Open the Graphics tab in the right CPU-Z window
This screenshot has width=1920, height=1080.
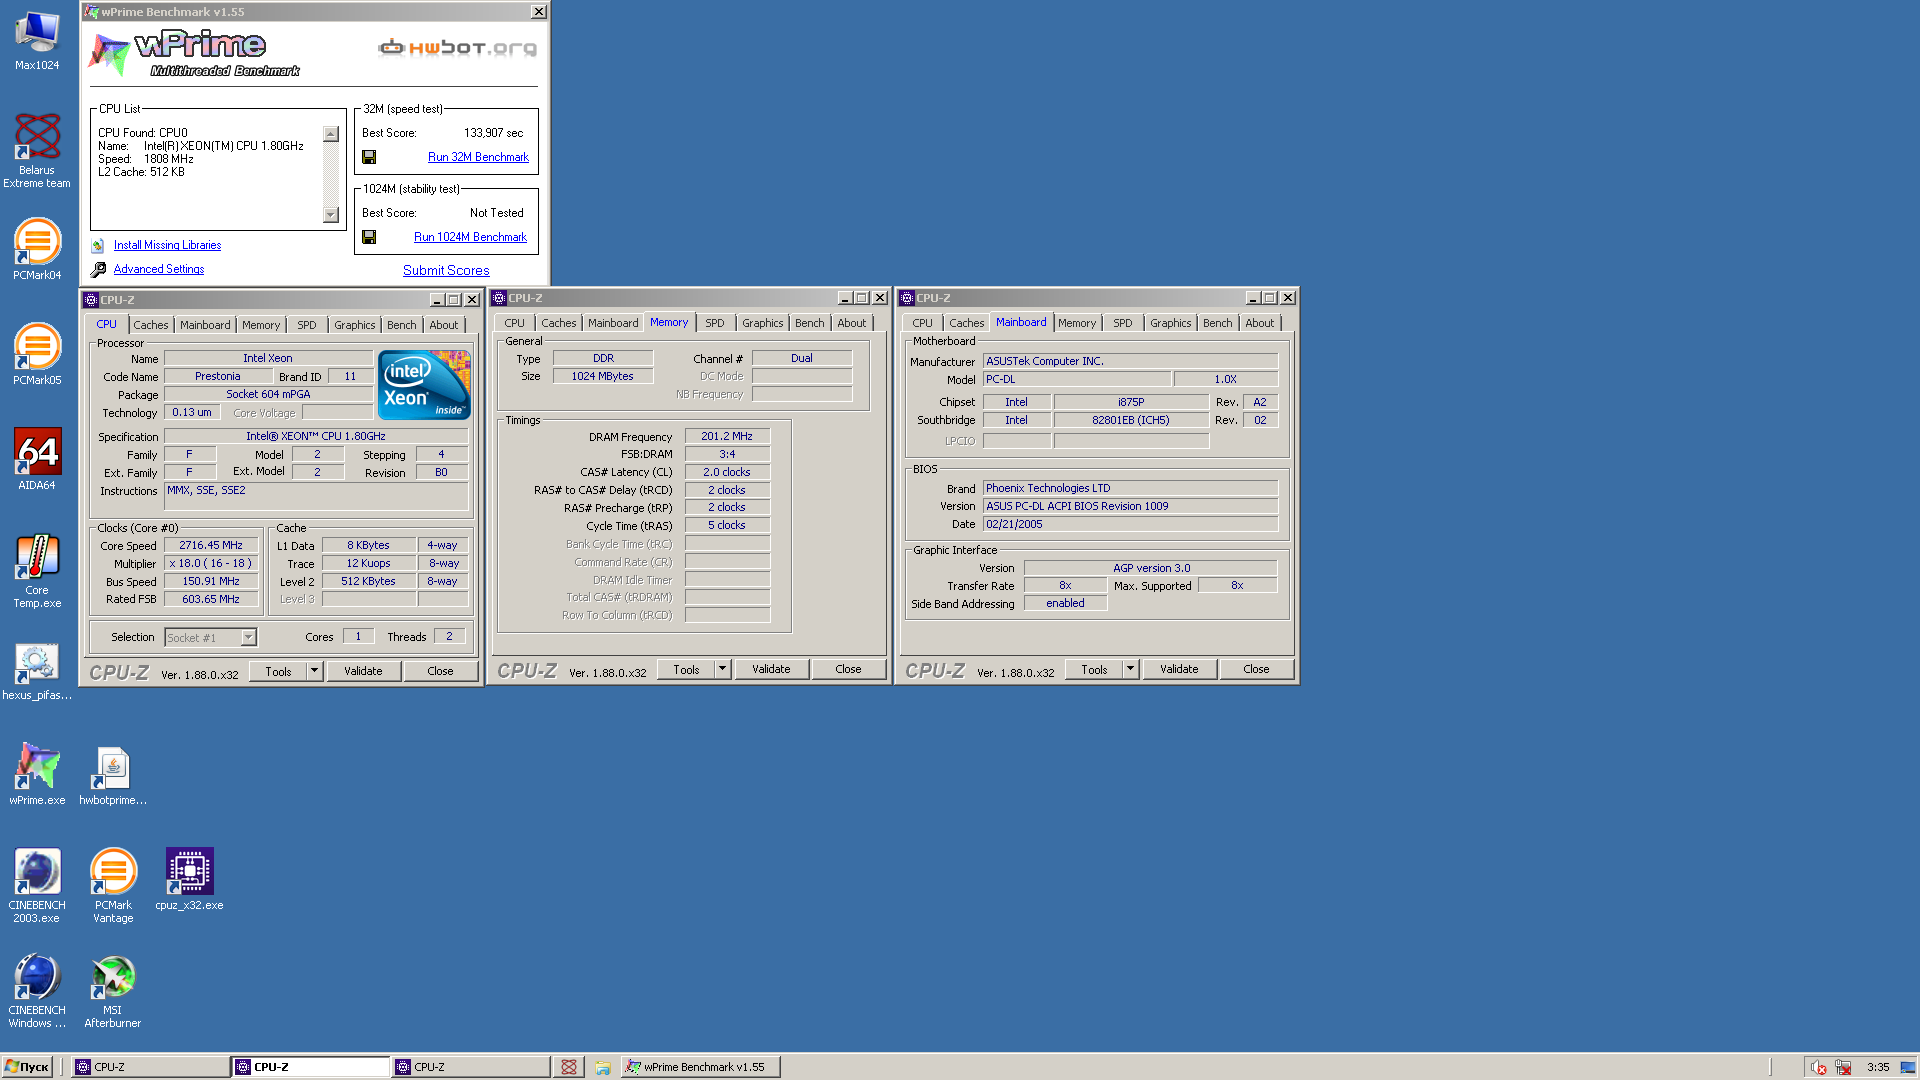coord(1170,323)
